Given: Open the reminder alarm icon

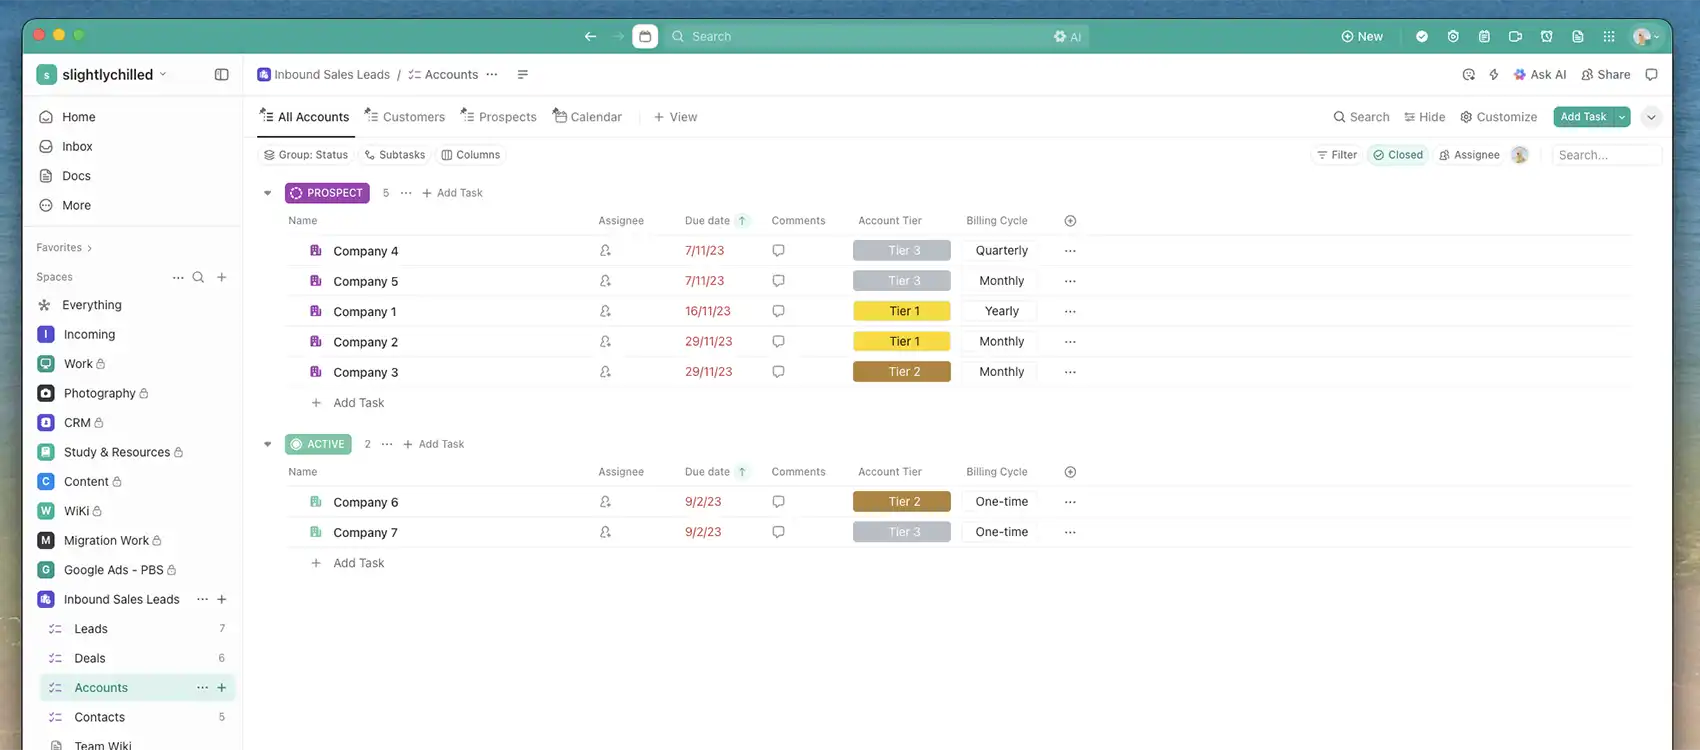Looking at the screenshot, I should click(x=1547, y=36).
